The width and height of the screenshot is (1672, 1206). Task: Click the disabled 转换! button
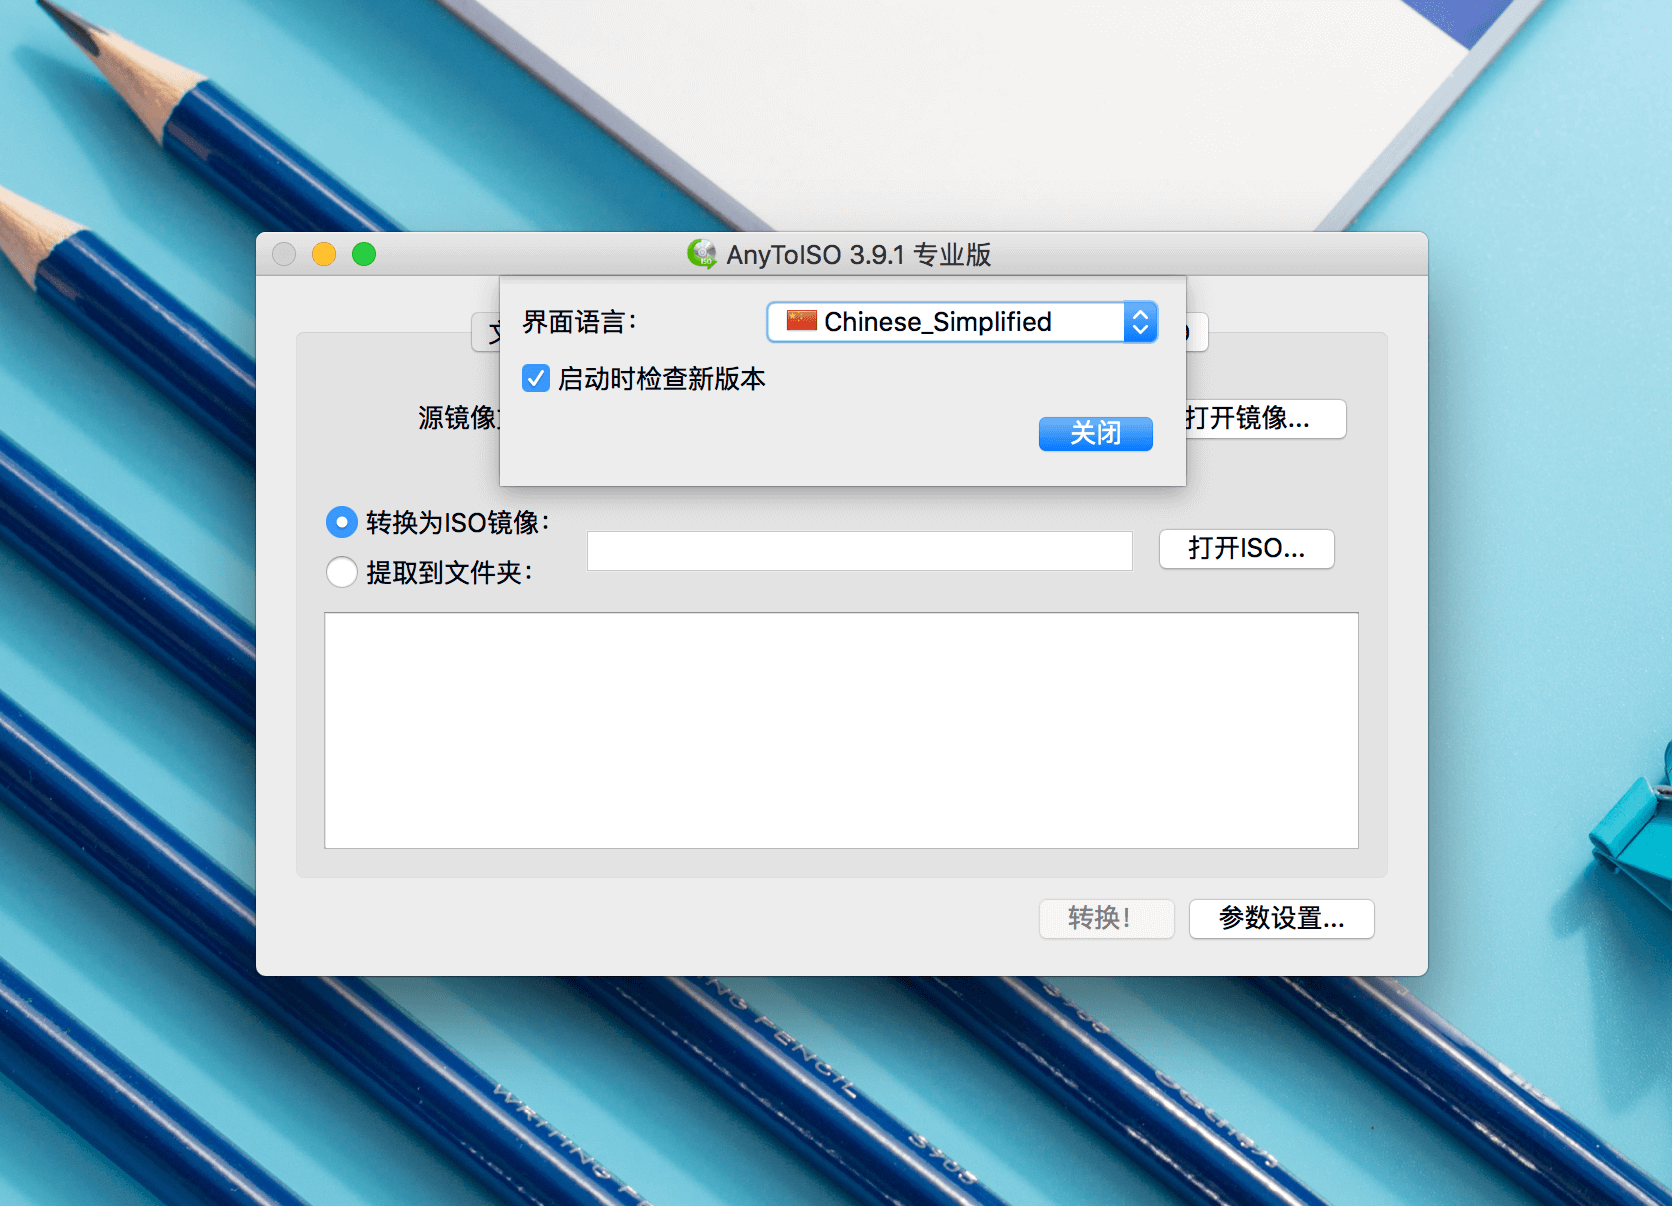point(1107,919)
